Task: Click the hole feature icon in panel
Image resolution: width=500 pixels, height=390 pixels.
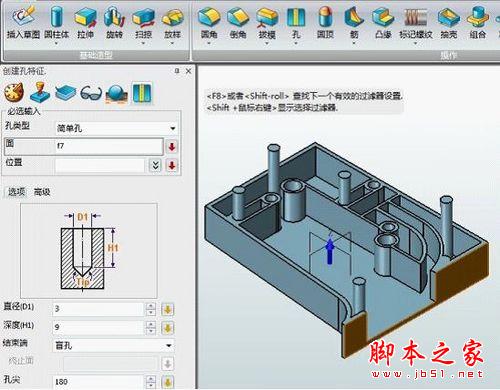Action: coord(142,93)
